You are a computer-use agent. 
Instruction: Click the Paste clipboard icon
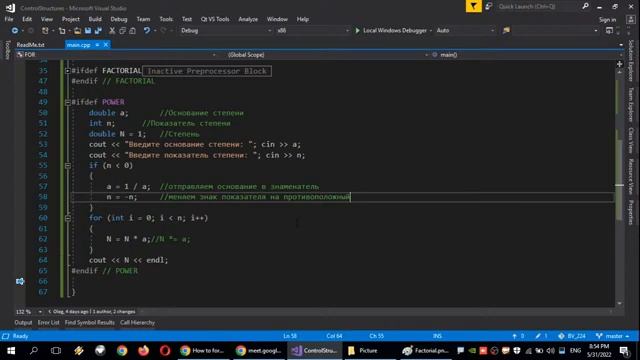click(x=132, y=31)
